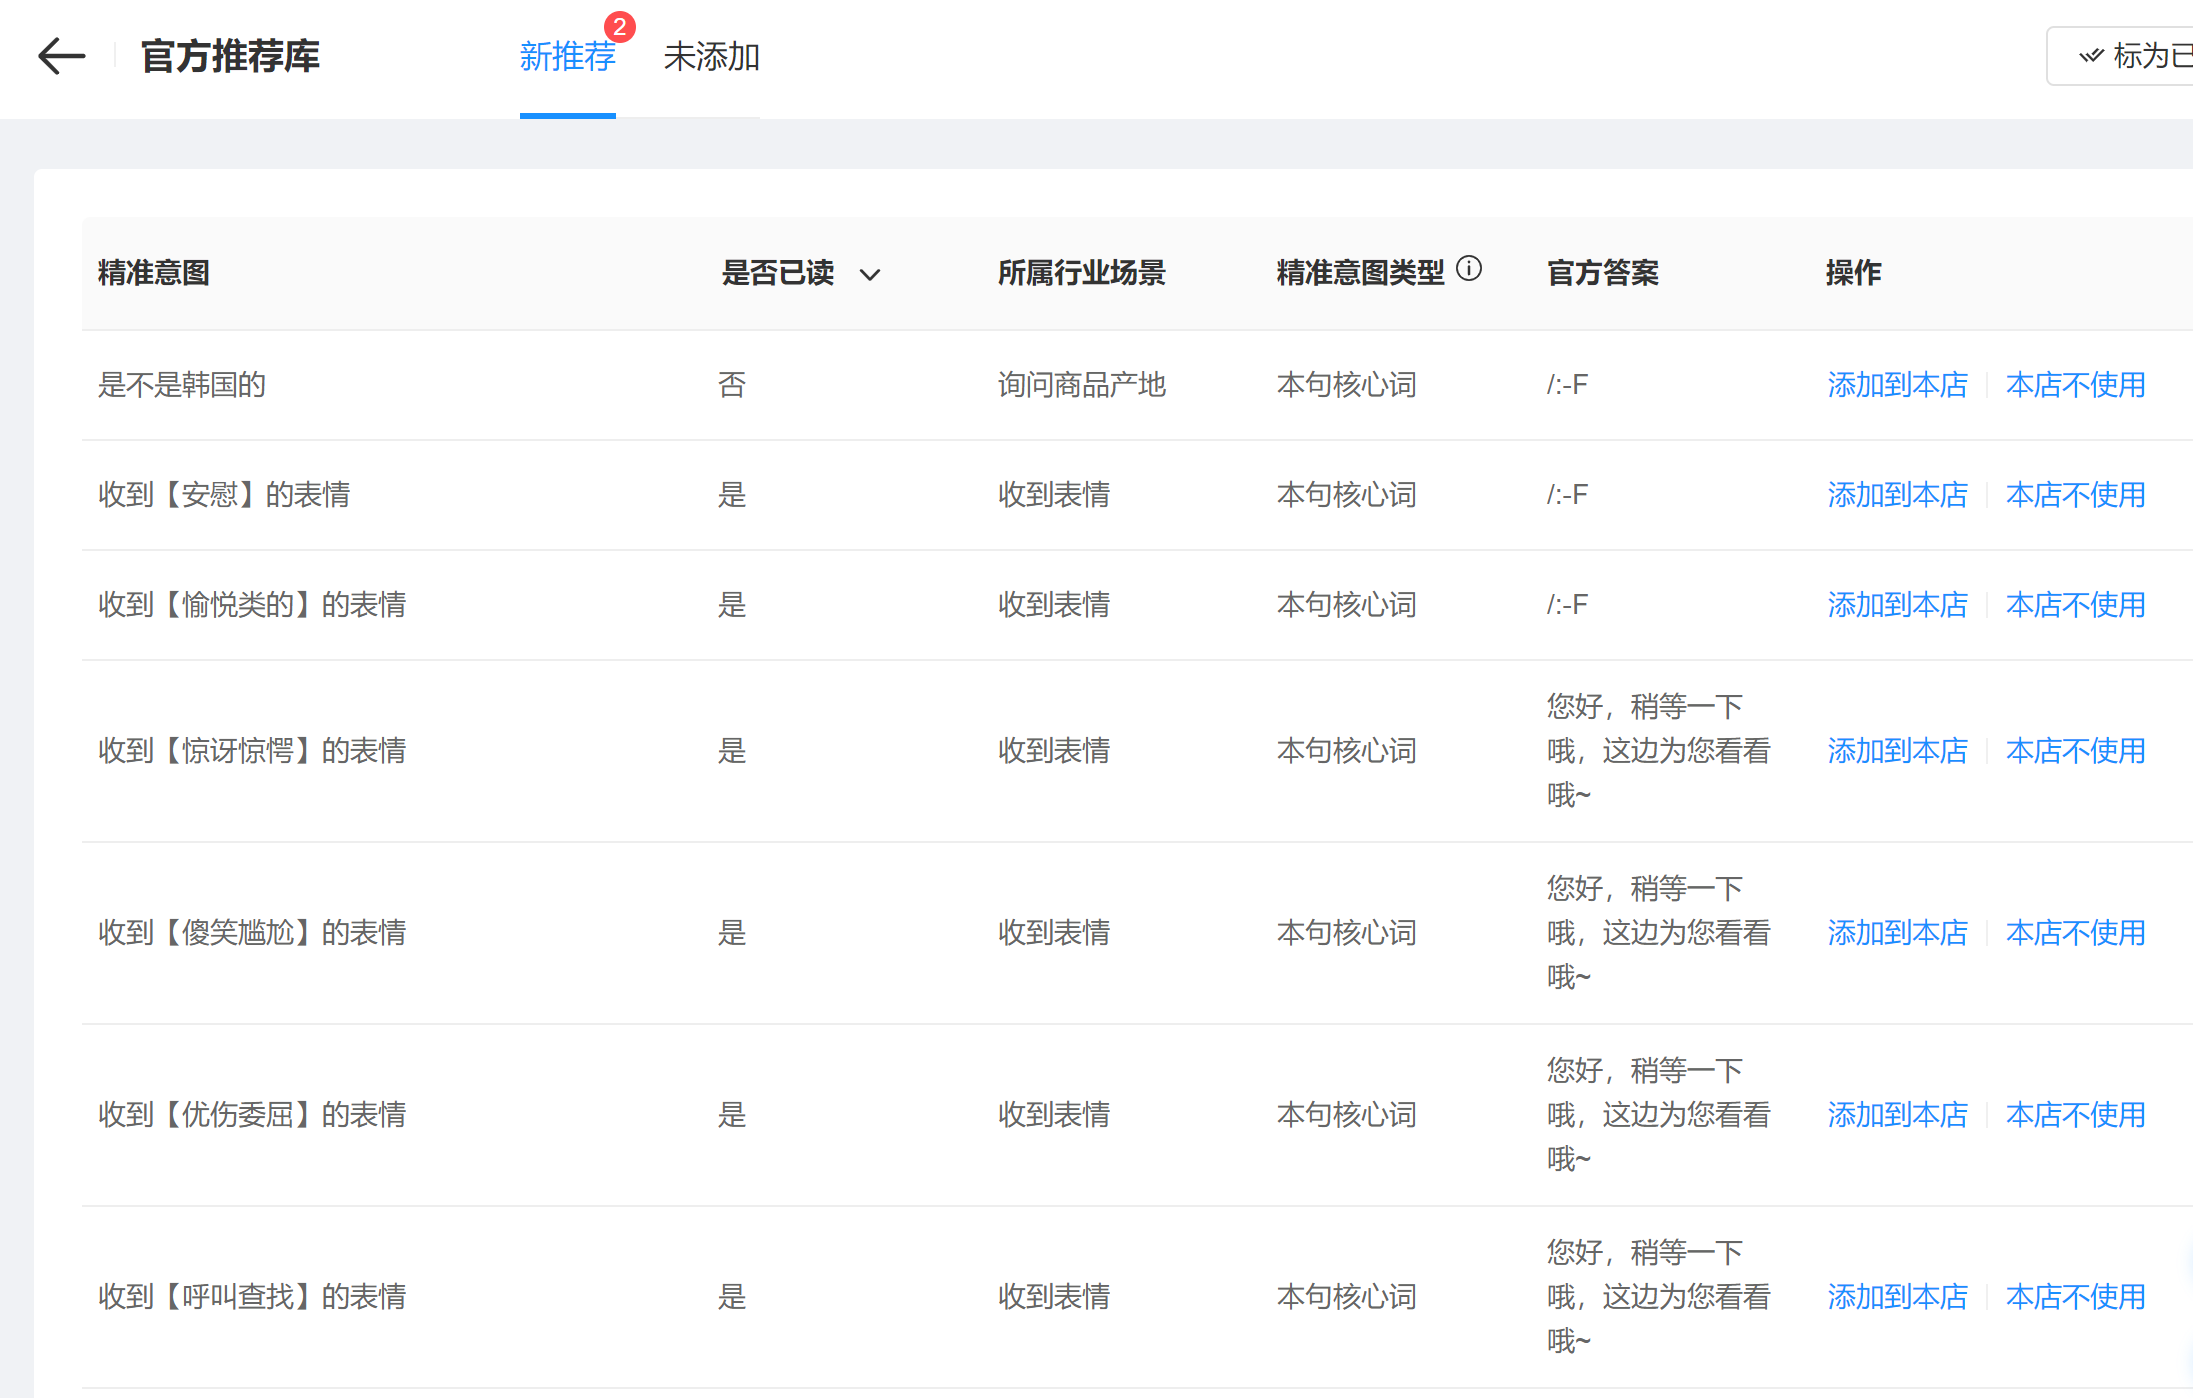
Task: Click the 询问商品产地 scene cell
Action: [1082, 385]
